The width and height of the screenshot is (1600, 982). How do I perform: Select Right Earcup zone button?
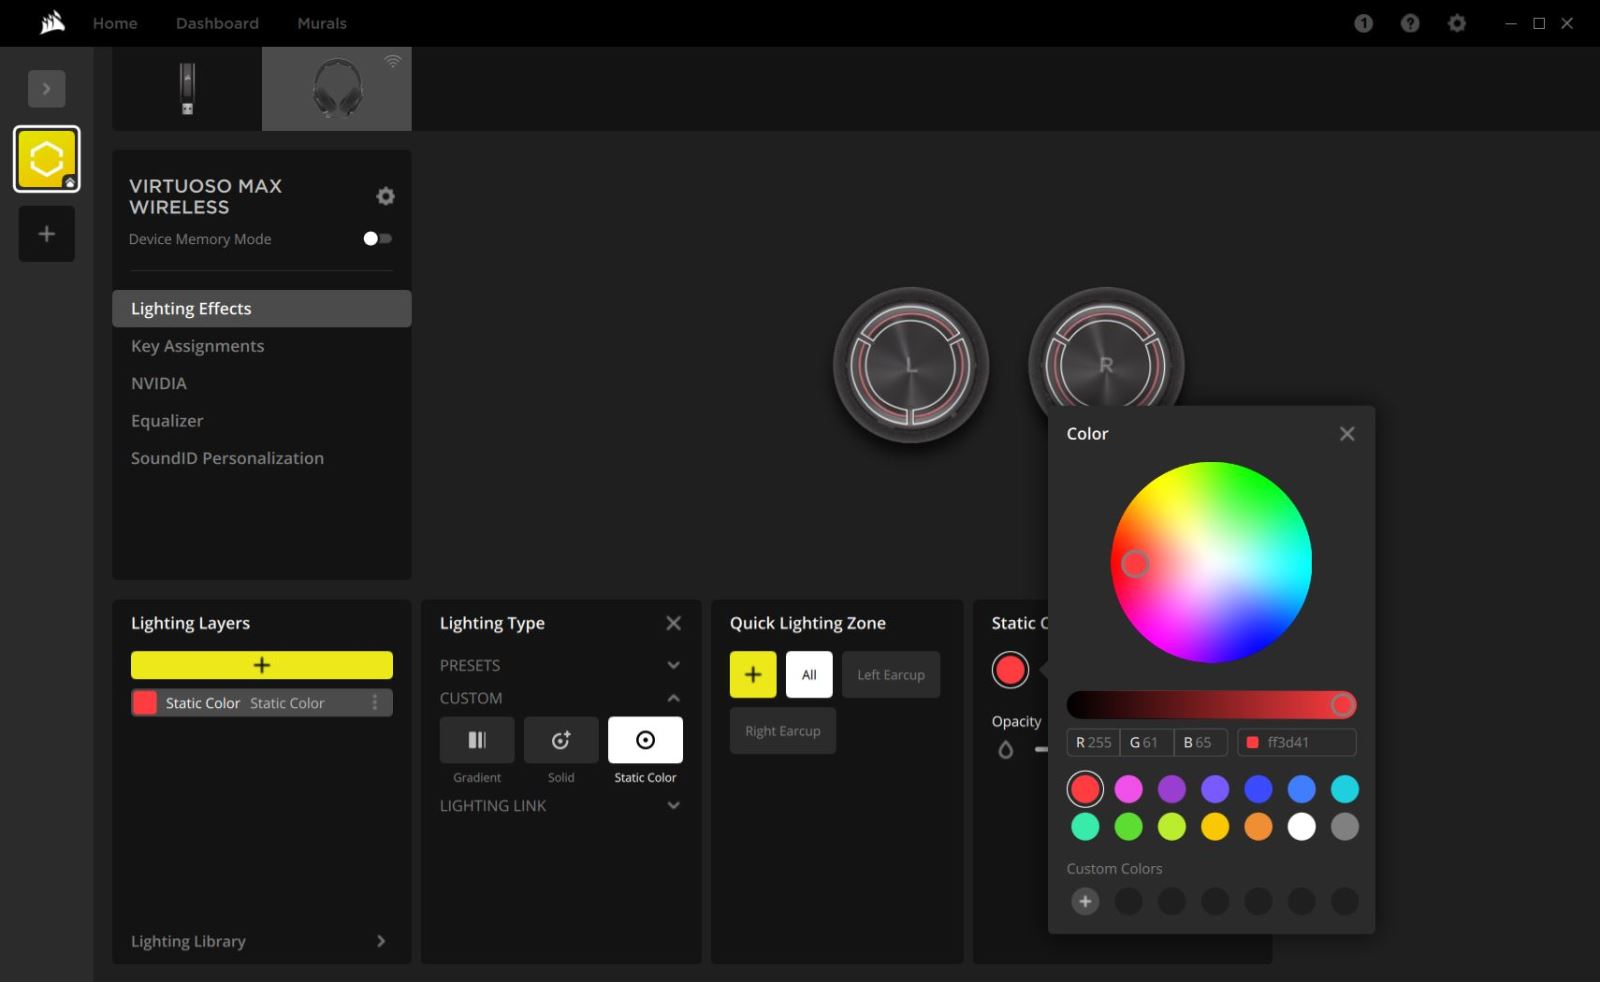(783, 731)
